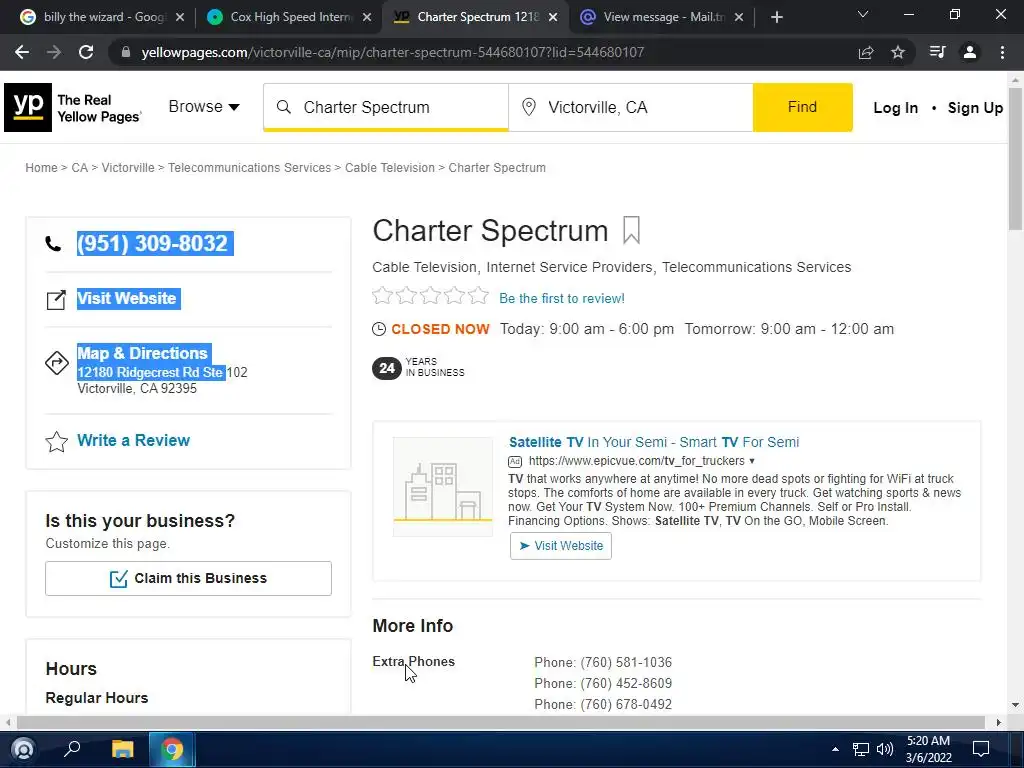Click the browser back arrow
The image size is (1024, 768).
point(22,52)
